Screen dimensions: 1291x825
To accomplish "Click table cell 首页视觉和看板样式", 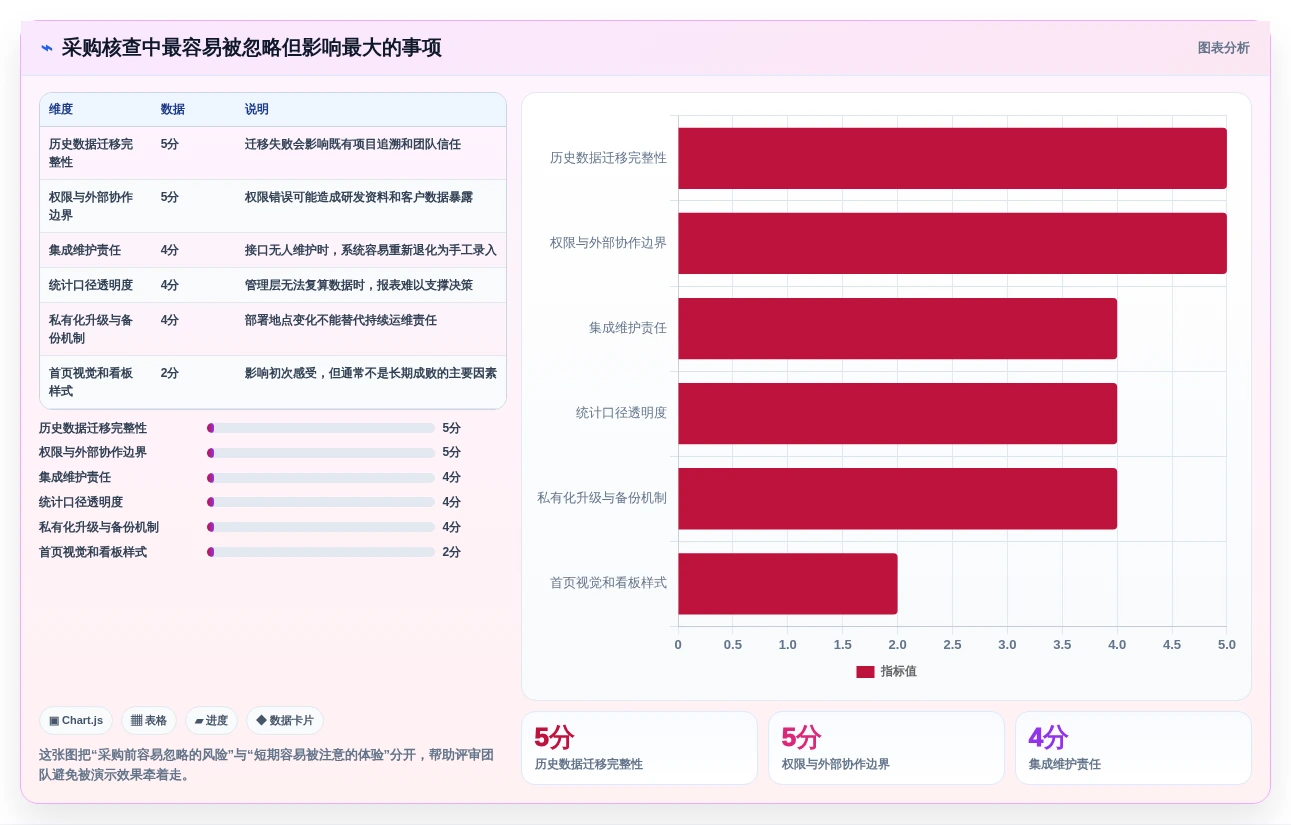I will click(x=91, y=382).
